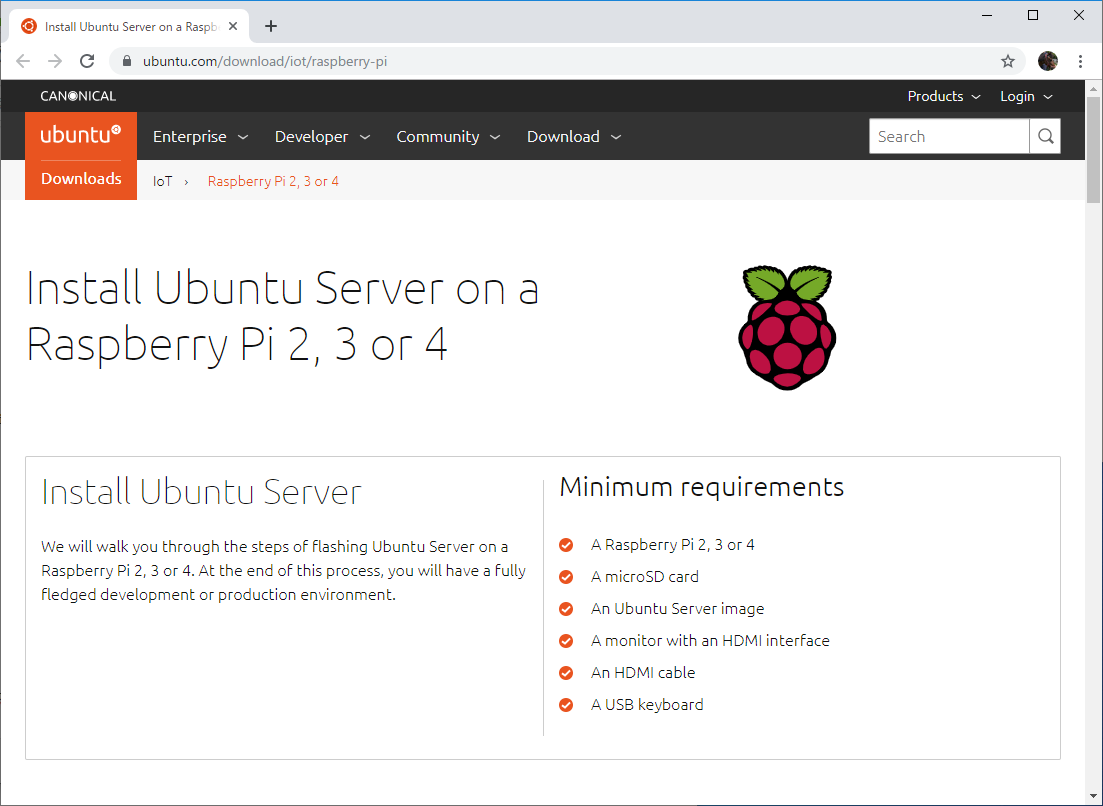Minimize the Chrome window

pyautogui.click(x=987, y=15)
